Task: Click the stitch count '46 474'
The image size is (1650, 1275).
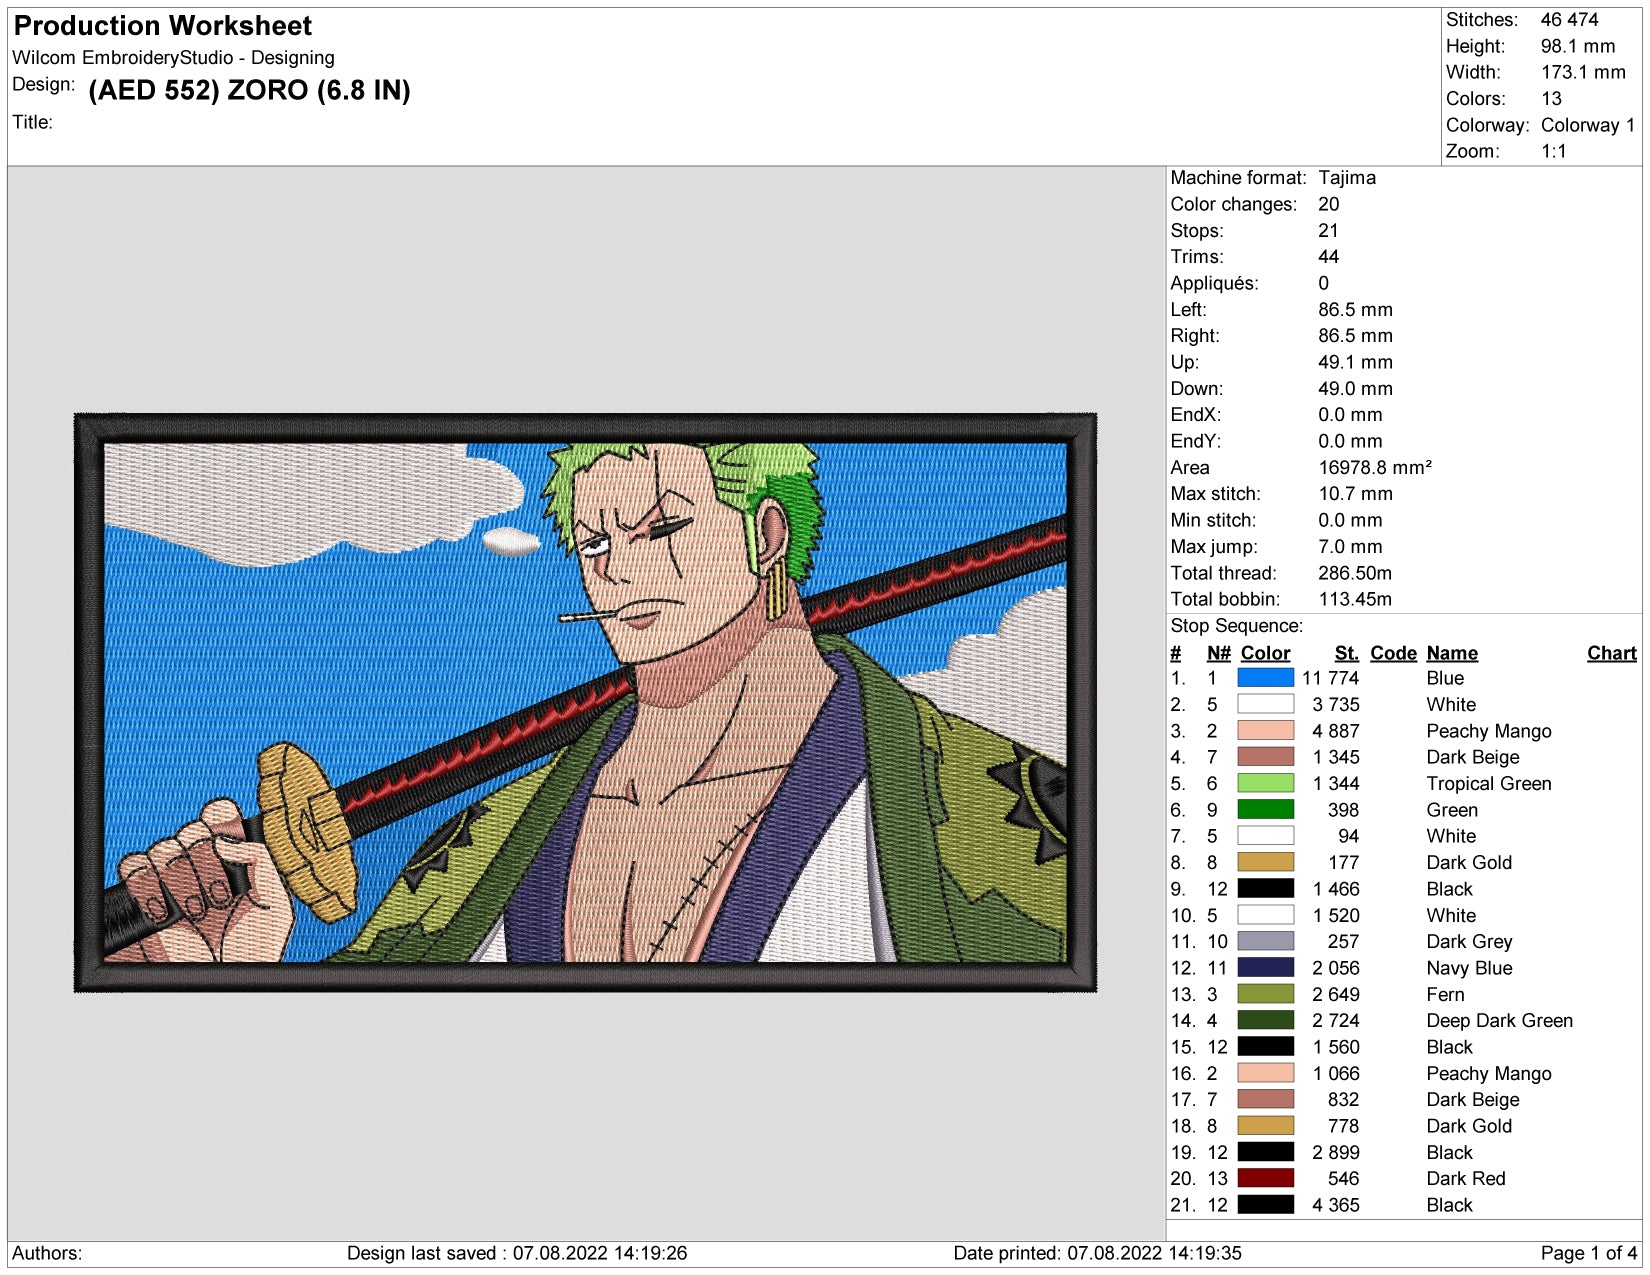Action: tap(1569, 20)
